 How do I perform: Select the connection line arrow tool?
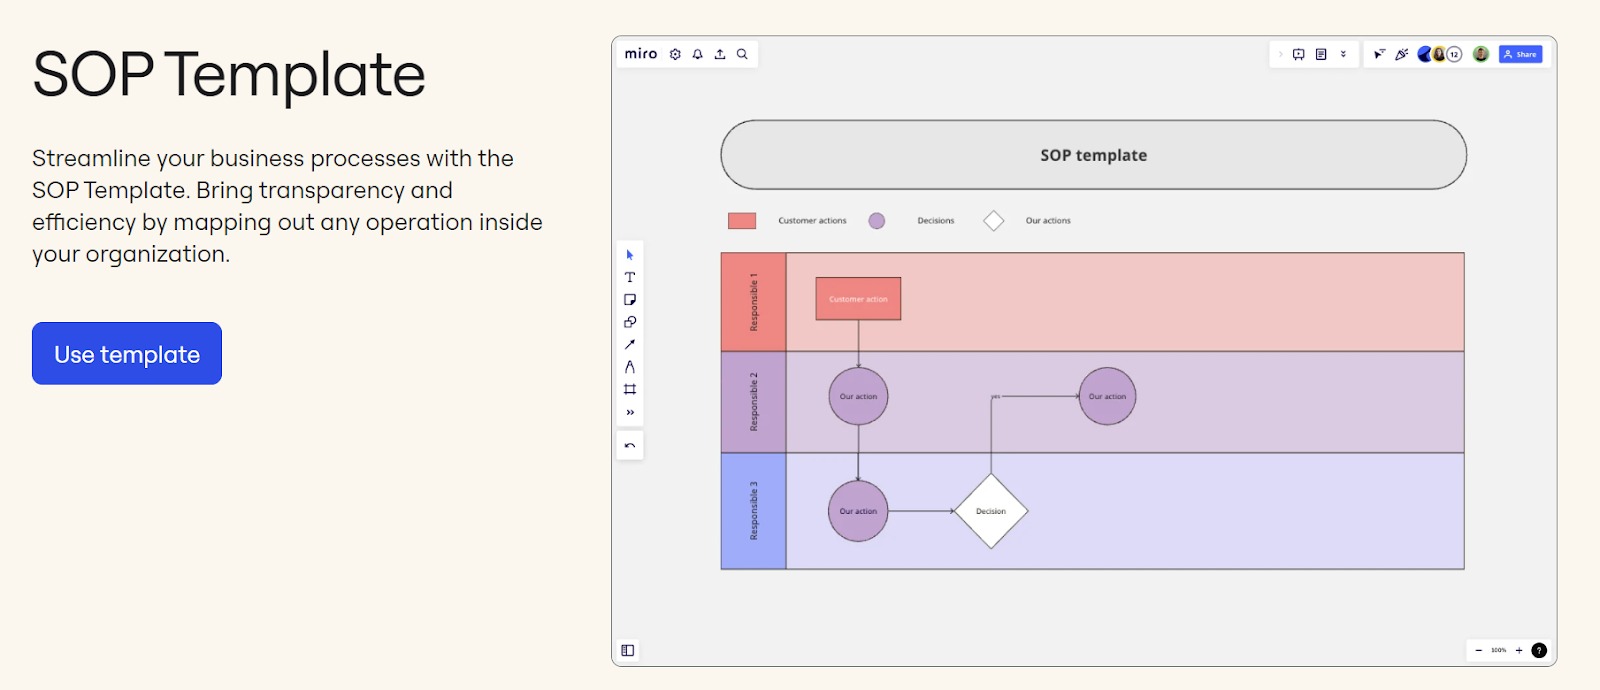pos(630,345)
